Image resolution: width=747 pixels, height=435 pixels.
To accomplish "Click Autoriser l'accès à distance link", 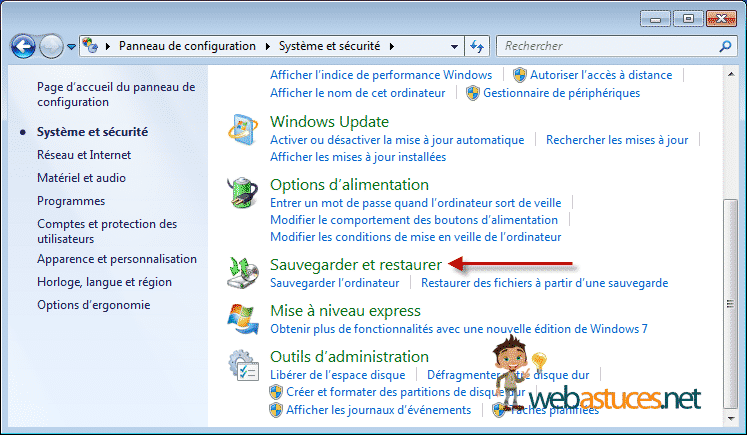I will [601, 75].
